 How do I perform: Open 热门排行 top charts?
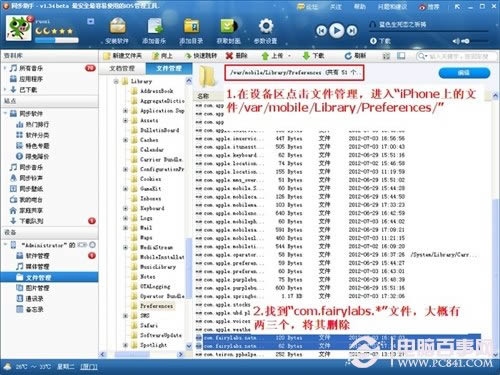[x=37, y=124]
